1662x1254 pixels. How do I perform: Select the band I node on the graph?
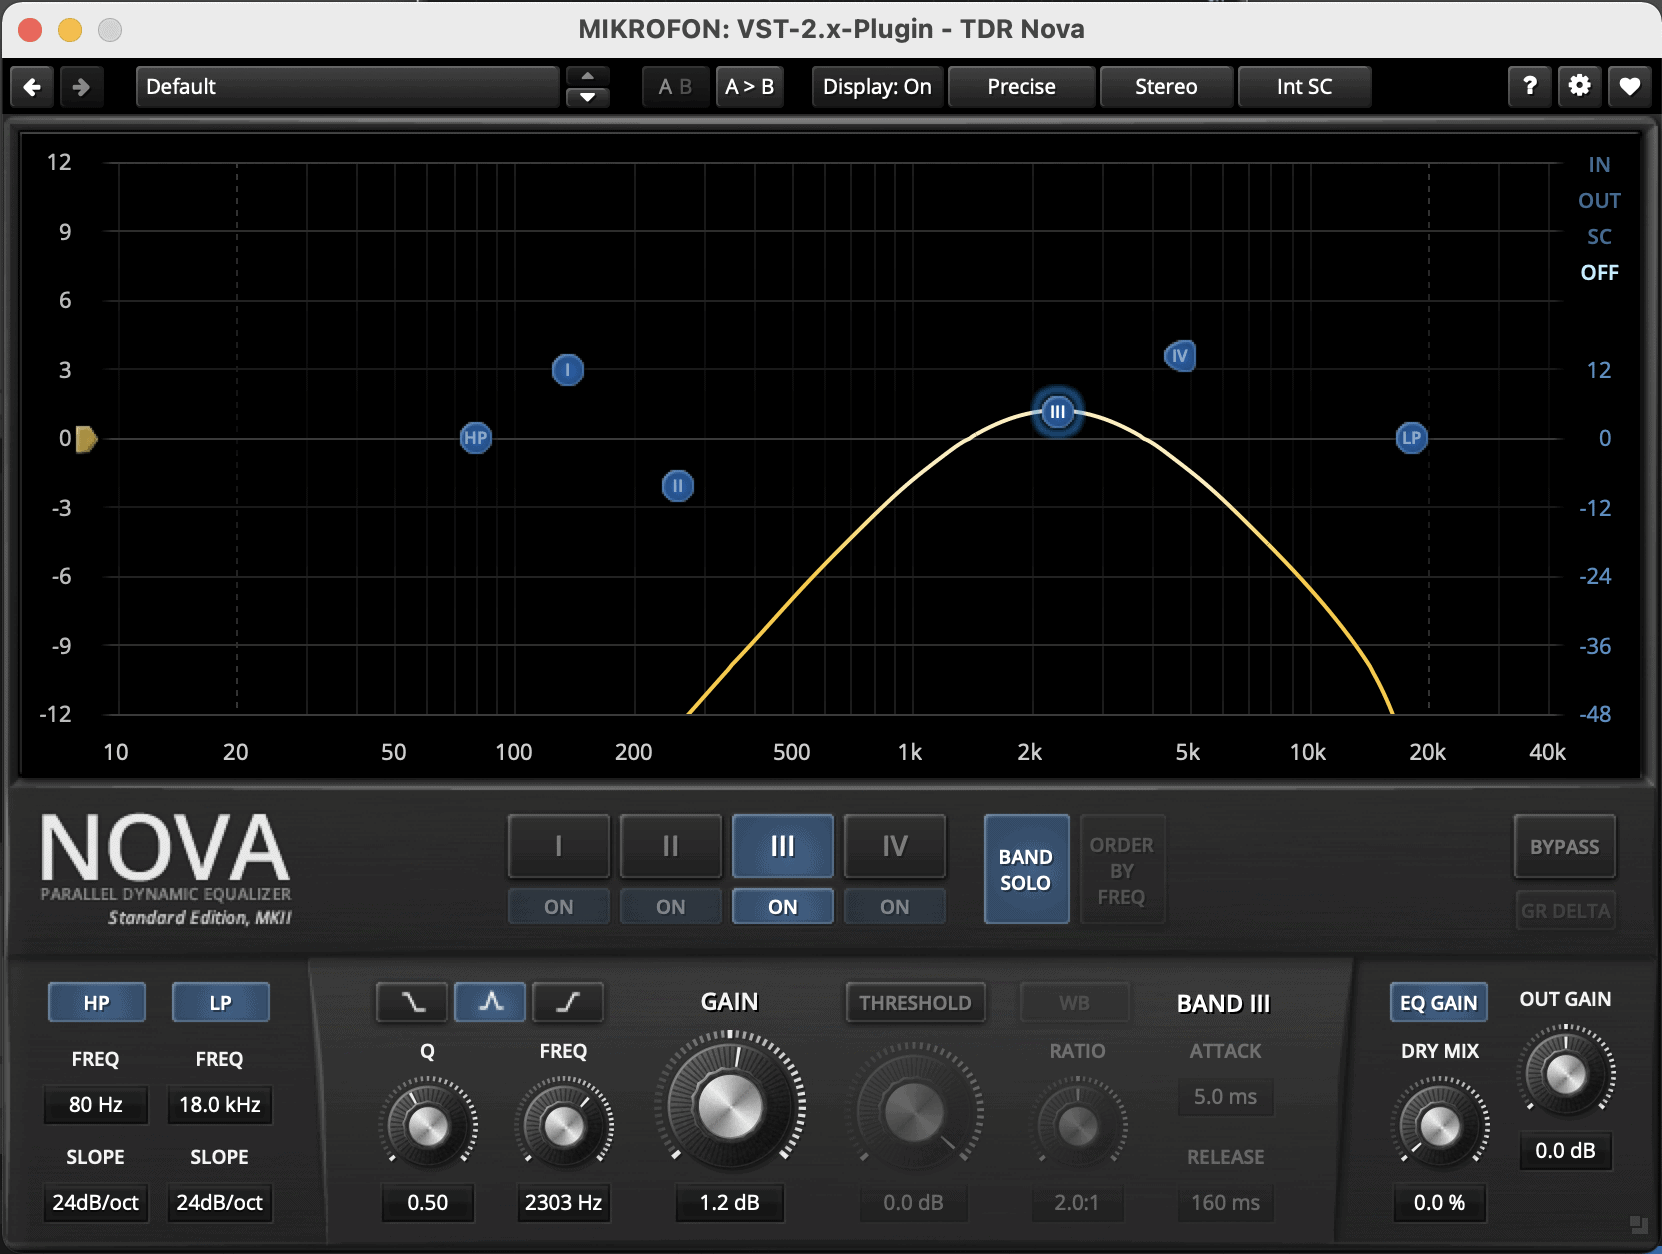(x=568, y=371)
